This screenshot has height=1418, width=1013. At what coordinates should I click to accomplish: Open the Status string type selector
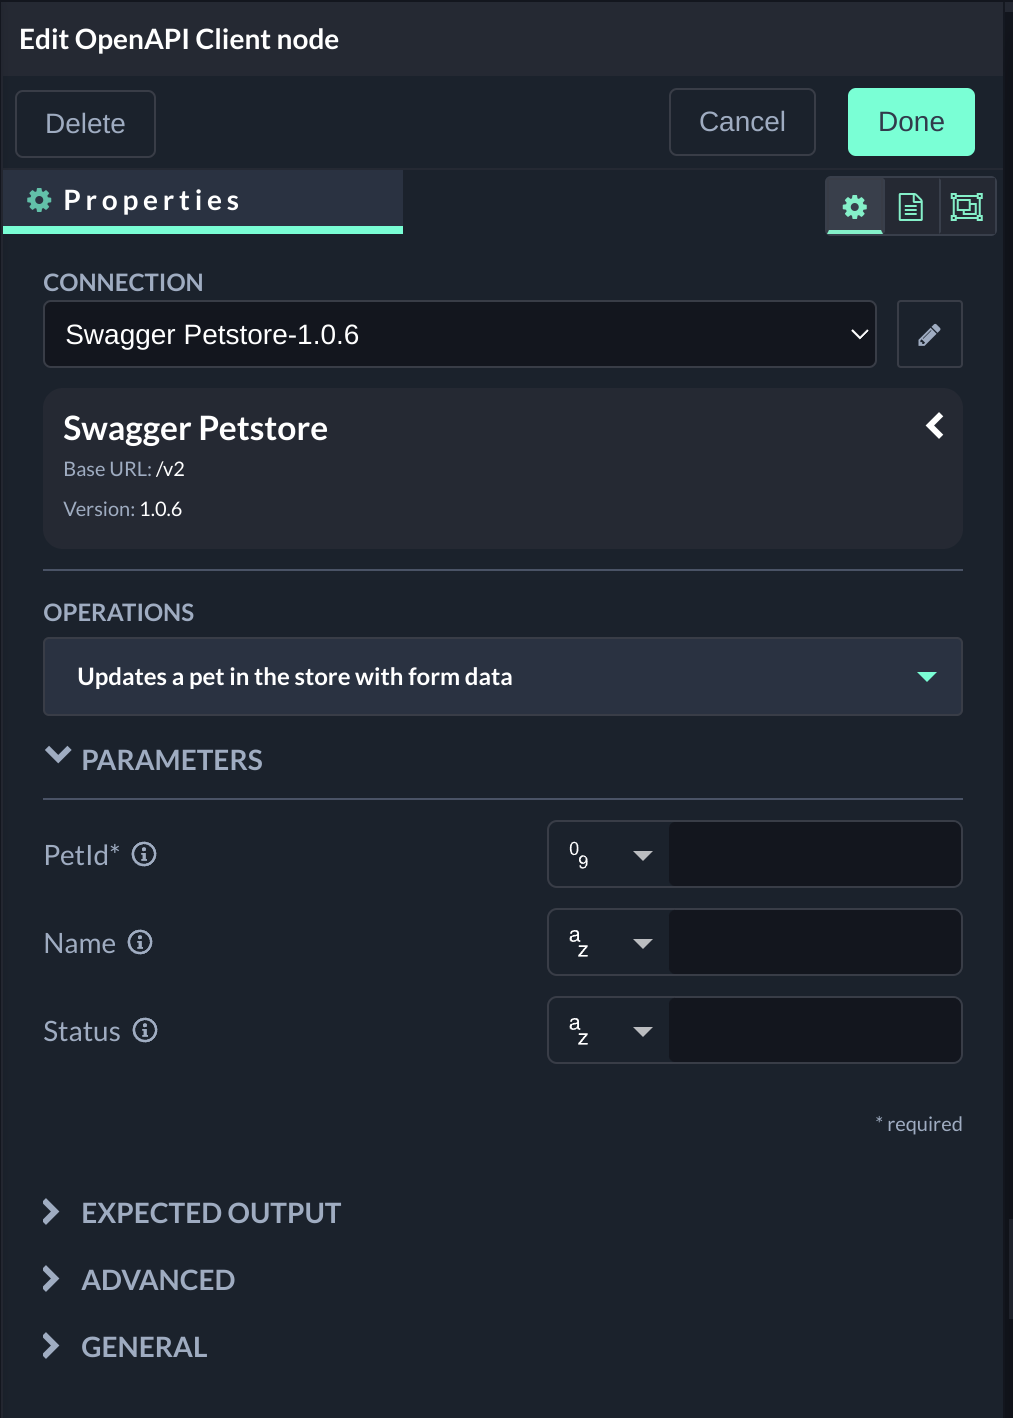(610, 1031)
